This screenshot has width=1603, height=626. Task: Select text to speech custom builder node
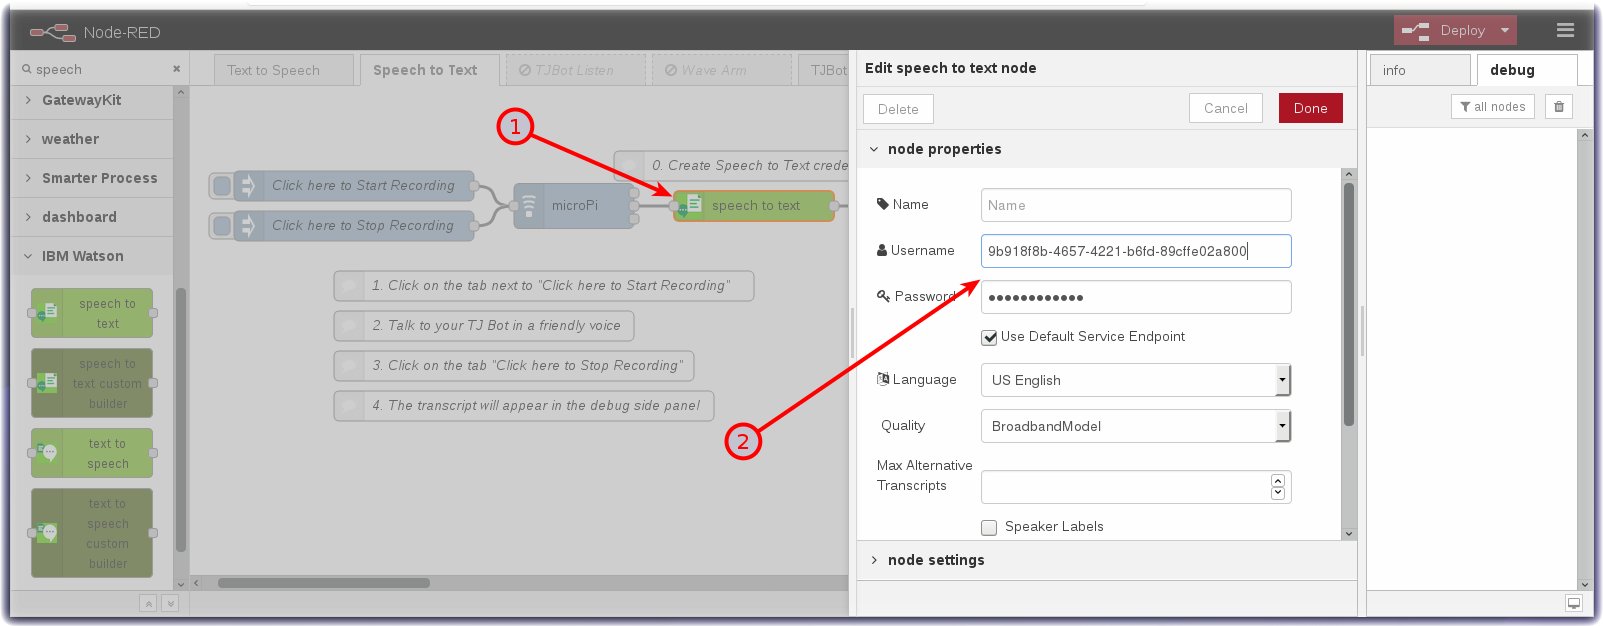pos(92,533)
